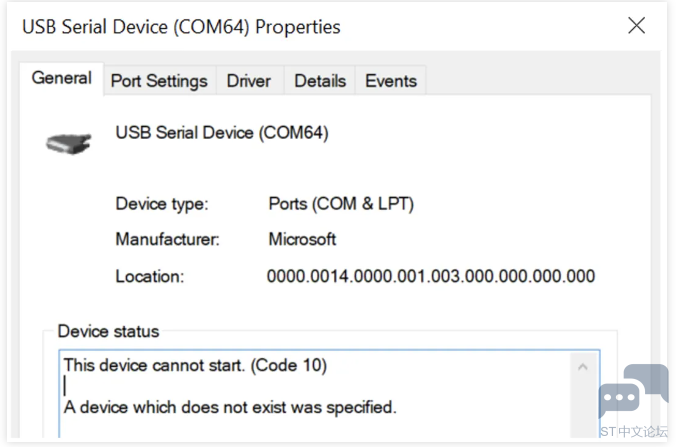Click the Manufacturer value Microsoft

(302, 239)
